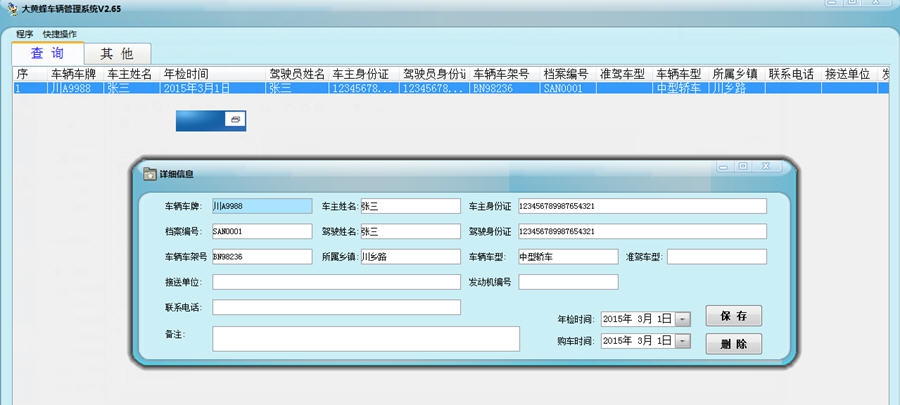Click the 联系电话 input field
Image resolution: width=900 pixels, height=405 pixels.
pyautogui.click(x=336, y=307)
